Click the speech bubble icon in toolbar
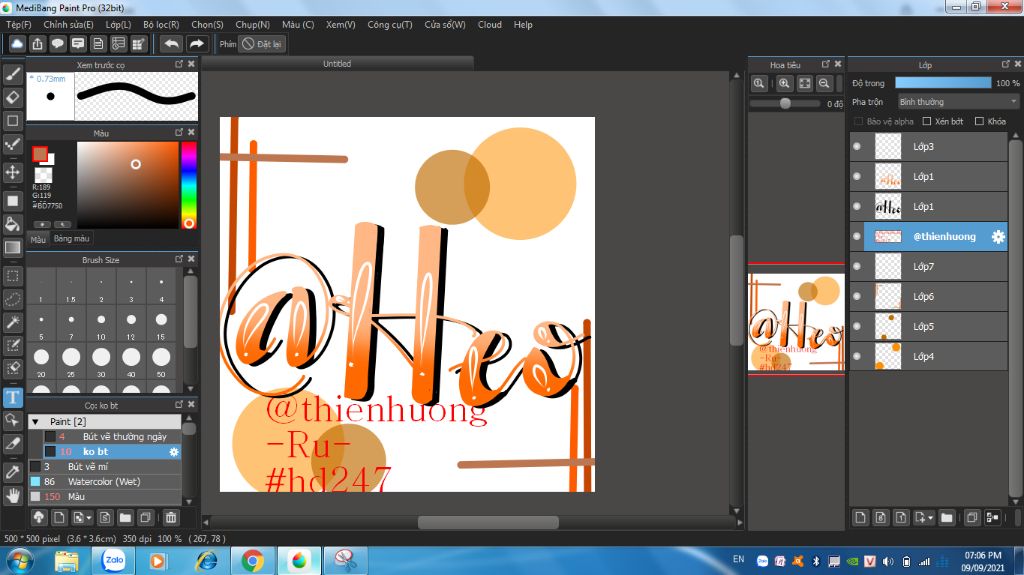 coord(57,44)
